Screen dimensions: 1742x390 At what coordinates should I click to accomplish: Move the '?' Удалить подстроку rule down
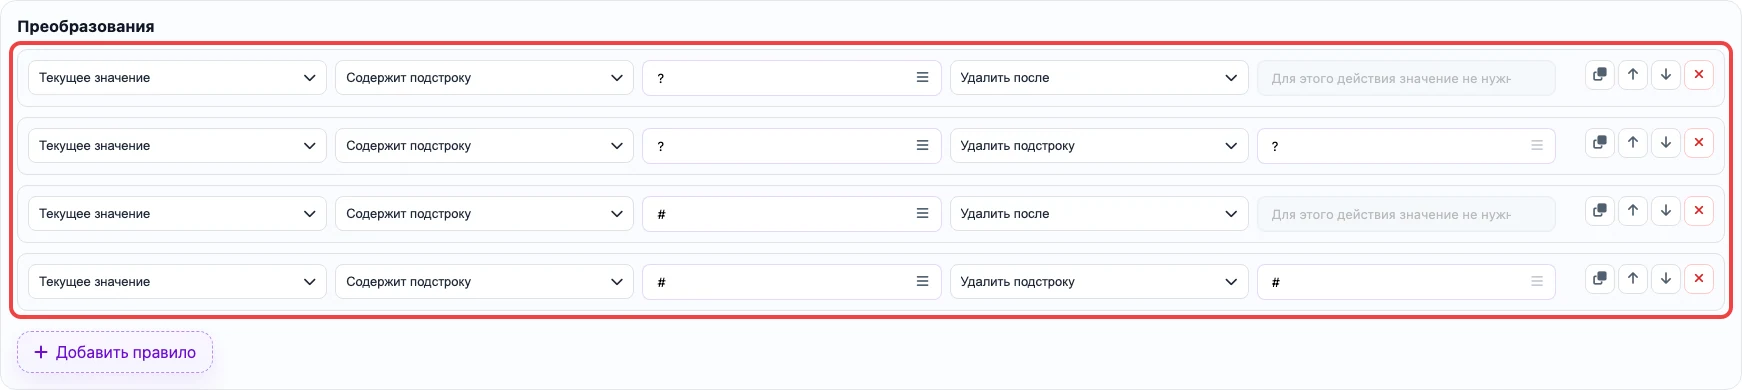pos(1666,143)
